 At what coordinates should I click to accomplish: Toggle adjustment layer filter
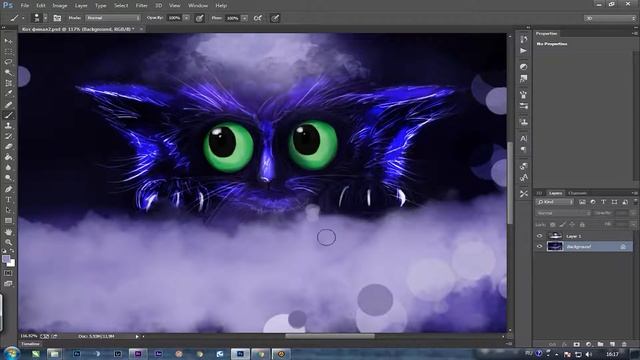[593, 202]
